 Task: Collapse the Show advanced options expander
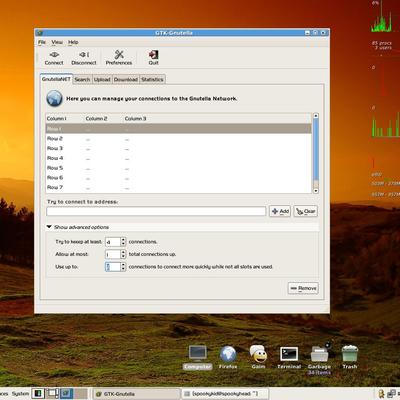click(49, 227)
